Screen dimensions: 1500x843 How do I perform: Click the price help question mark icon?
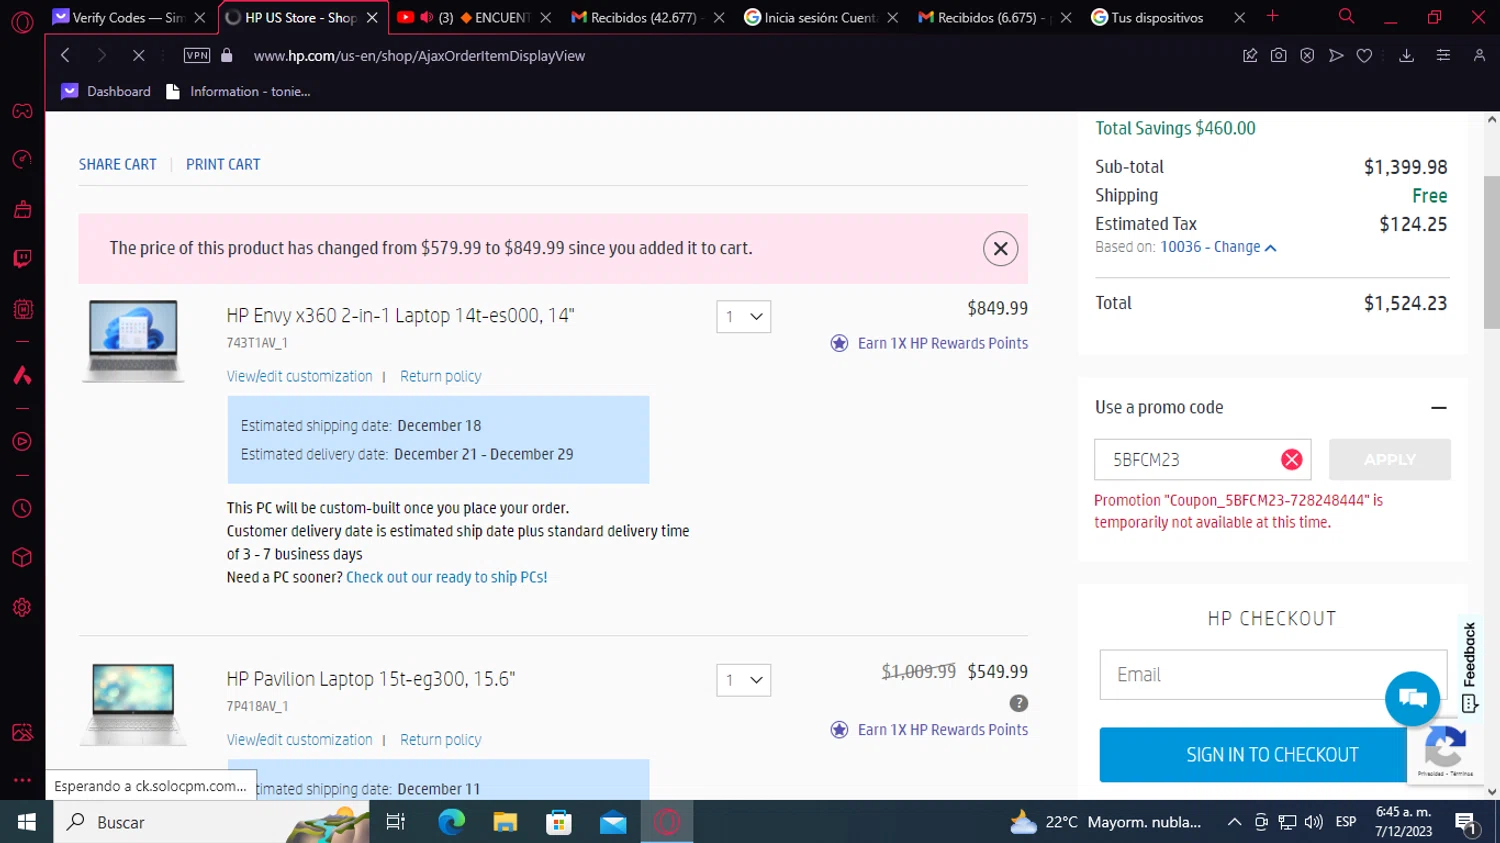coord(1018,703)
